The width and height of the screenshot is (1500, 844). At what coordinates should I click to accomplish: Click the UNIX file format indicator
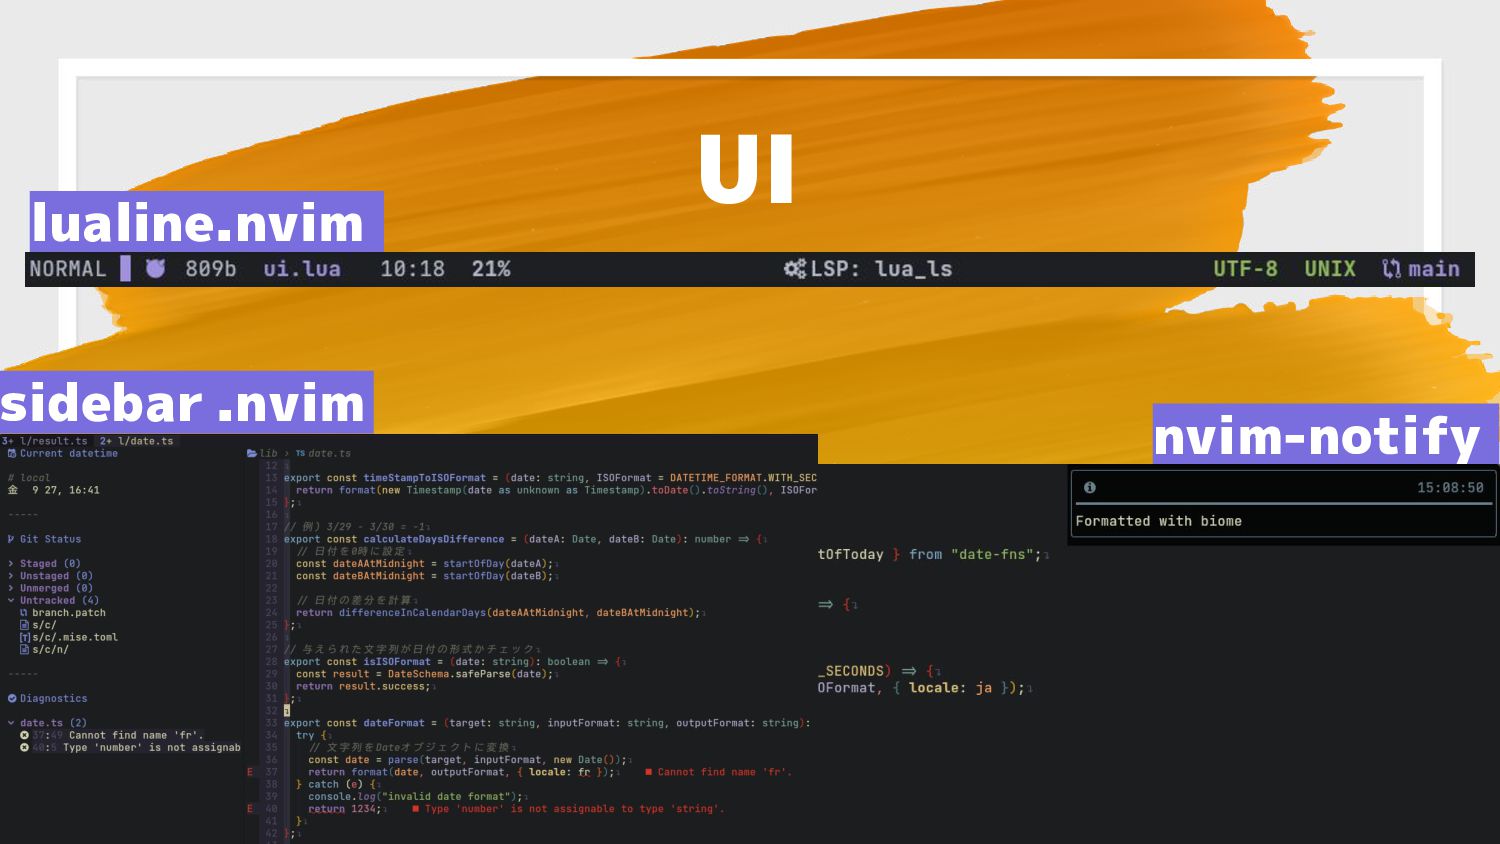1330,268
